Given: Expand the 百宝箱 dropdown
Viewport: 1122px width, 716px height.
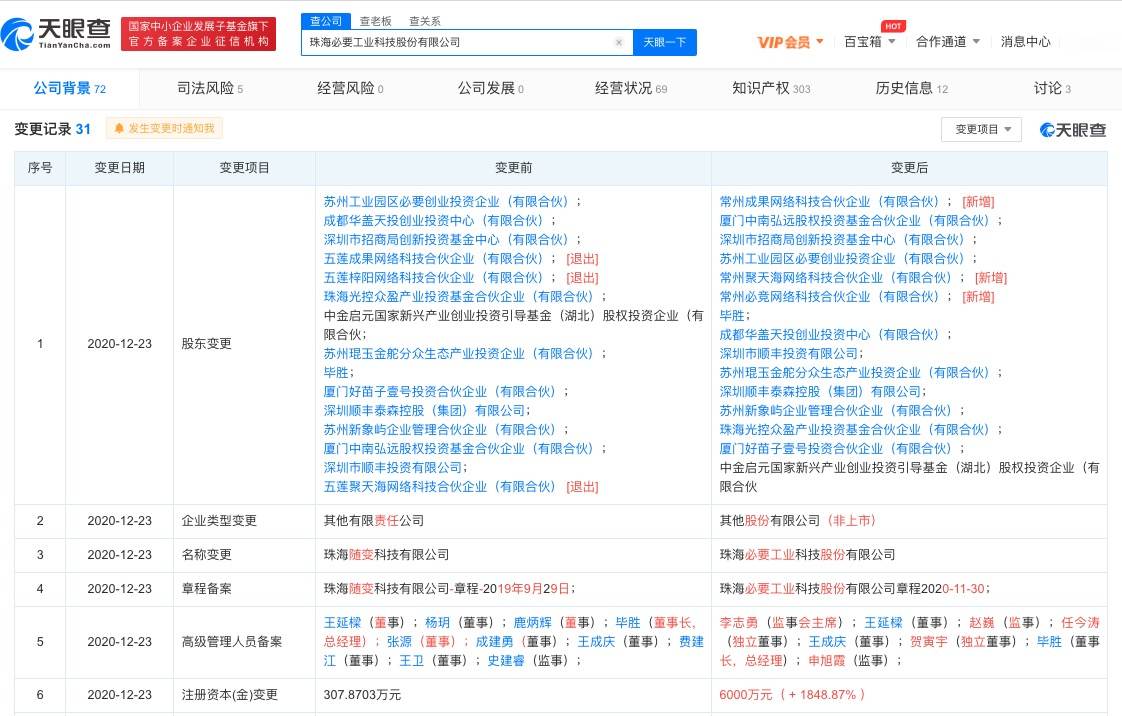Looking at the screenshot, I should click(869, 42).
